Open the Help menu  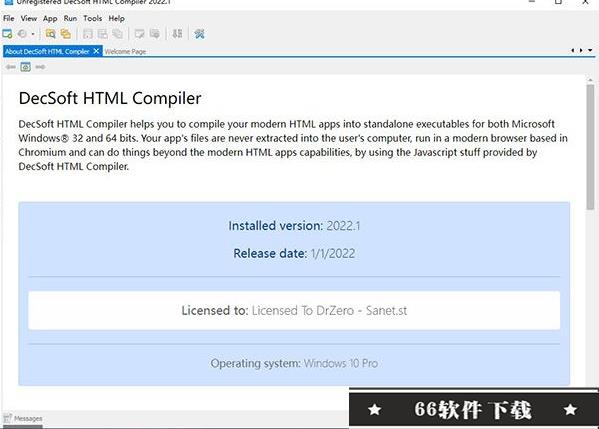pos(117,18)
